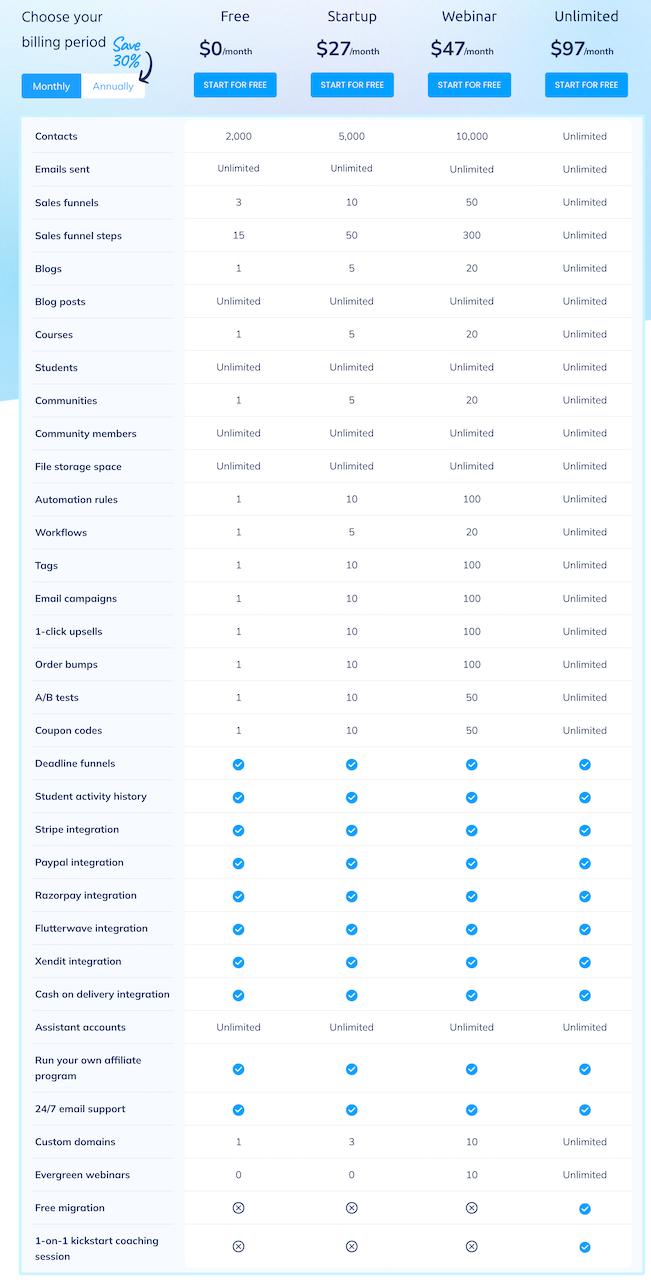
Task: Click the Stripe integration checkmark under Webinar
Action: click(x=471, y=830)
